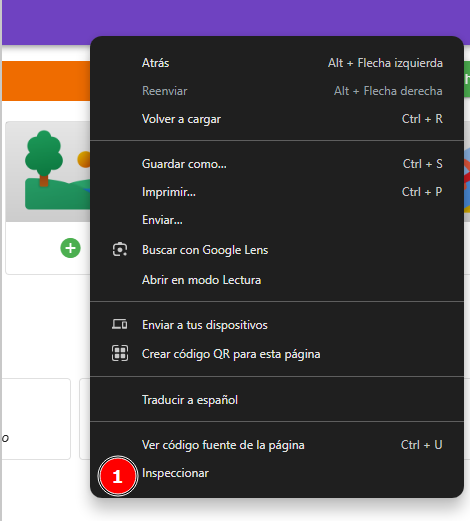Select Crear código QR para esta página
The image size is (470, 521).
coord(277,354)
